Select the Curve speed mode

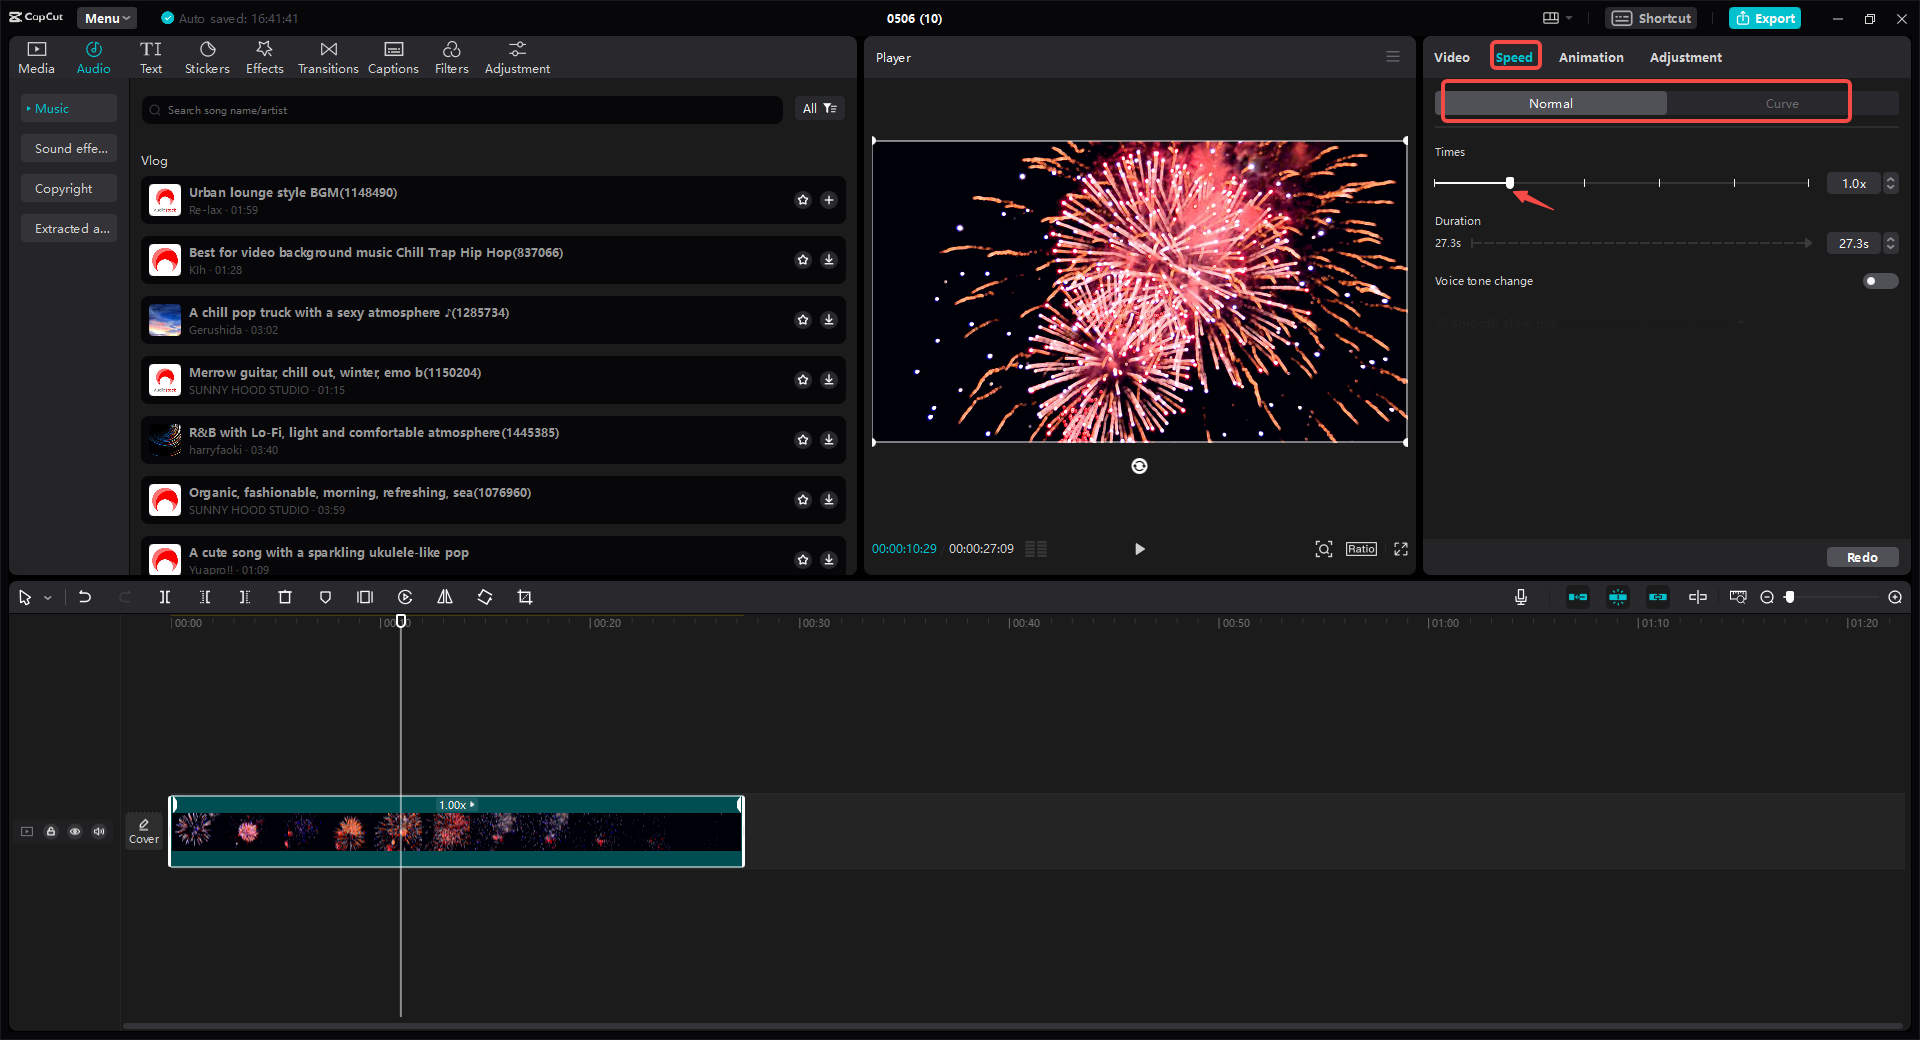click(x=1781, y=104)
